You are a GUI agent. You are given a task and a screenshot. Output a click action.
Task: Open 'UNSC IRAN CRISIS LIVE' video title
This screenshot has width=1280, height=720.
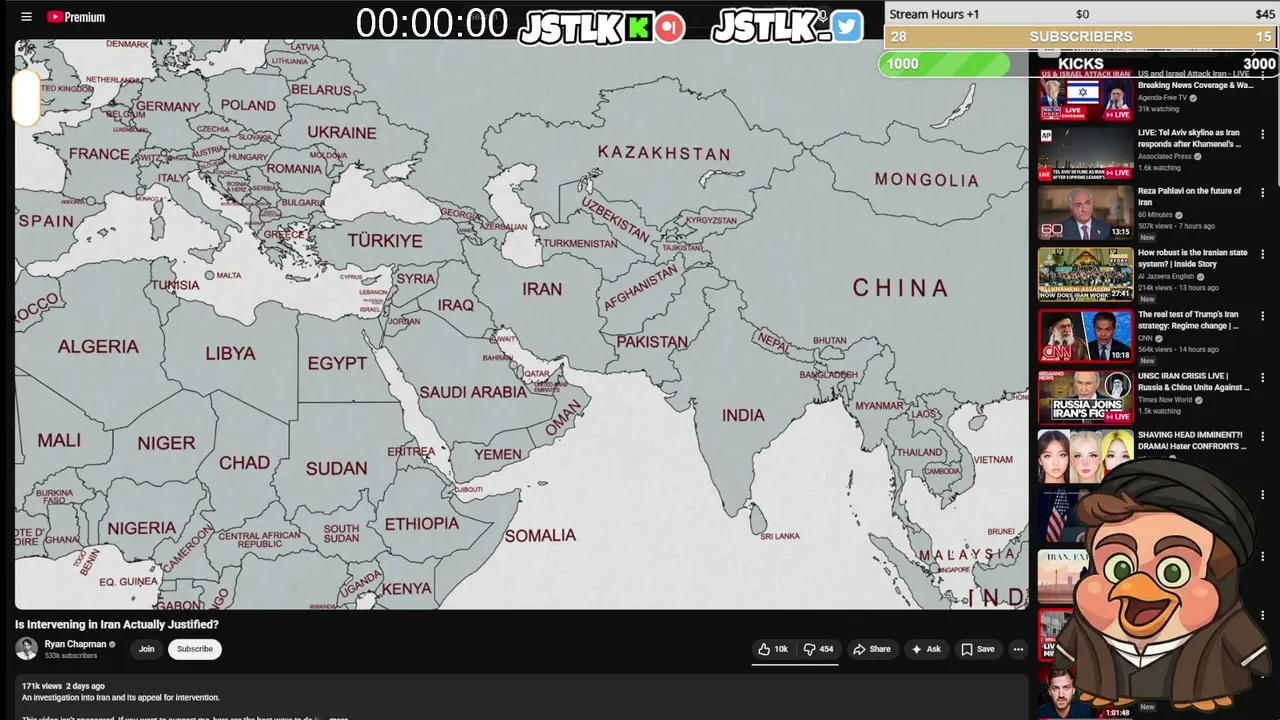[x=1194, y=382]
